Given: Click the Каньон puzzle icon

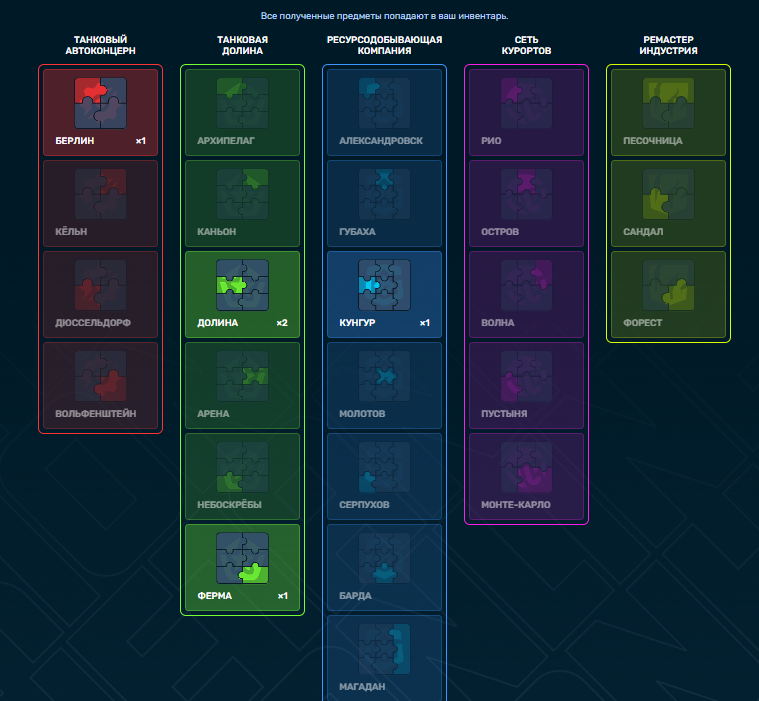Looking at the screenshot, I should pos(242,194).
